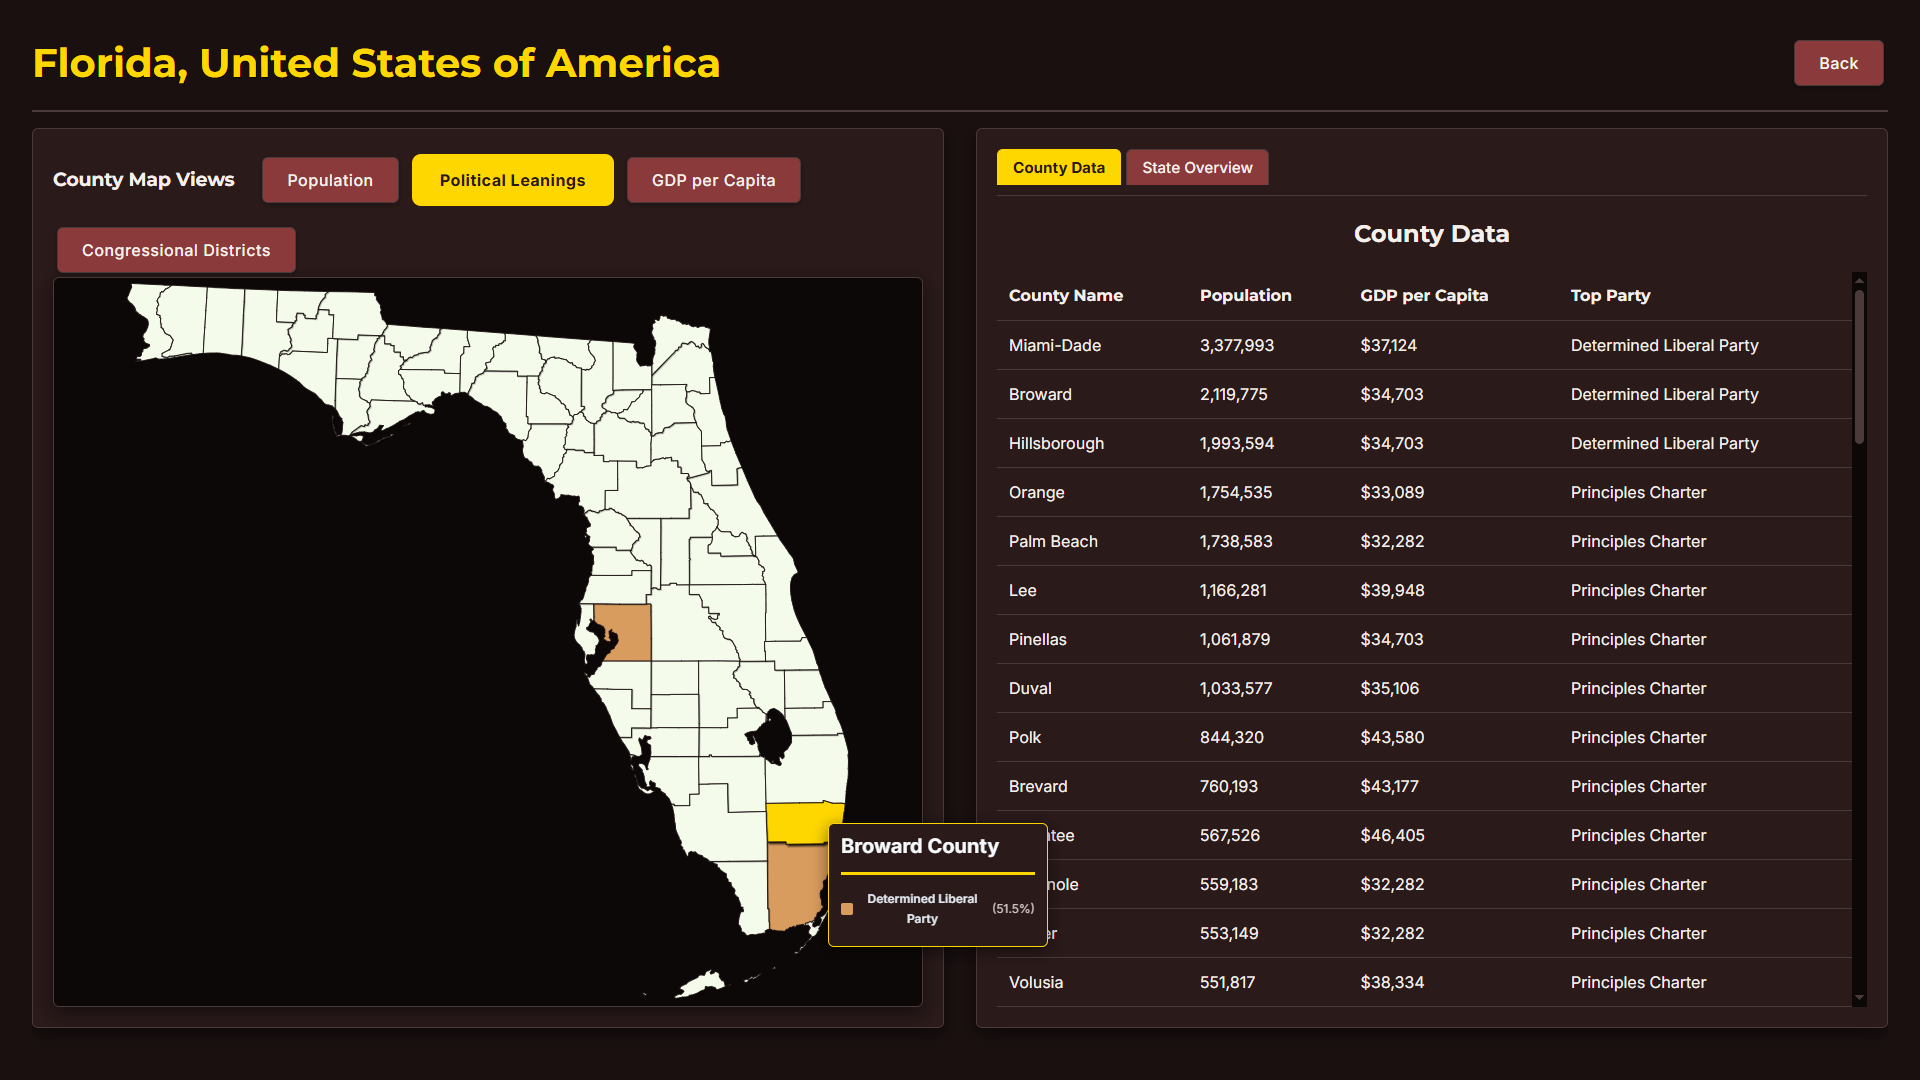Open the Congressional Districts view
Screen dimensions: 1920x1080
coord(176,250)
